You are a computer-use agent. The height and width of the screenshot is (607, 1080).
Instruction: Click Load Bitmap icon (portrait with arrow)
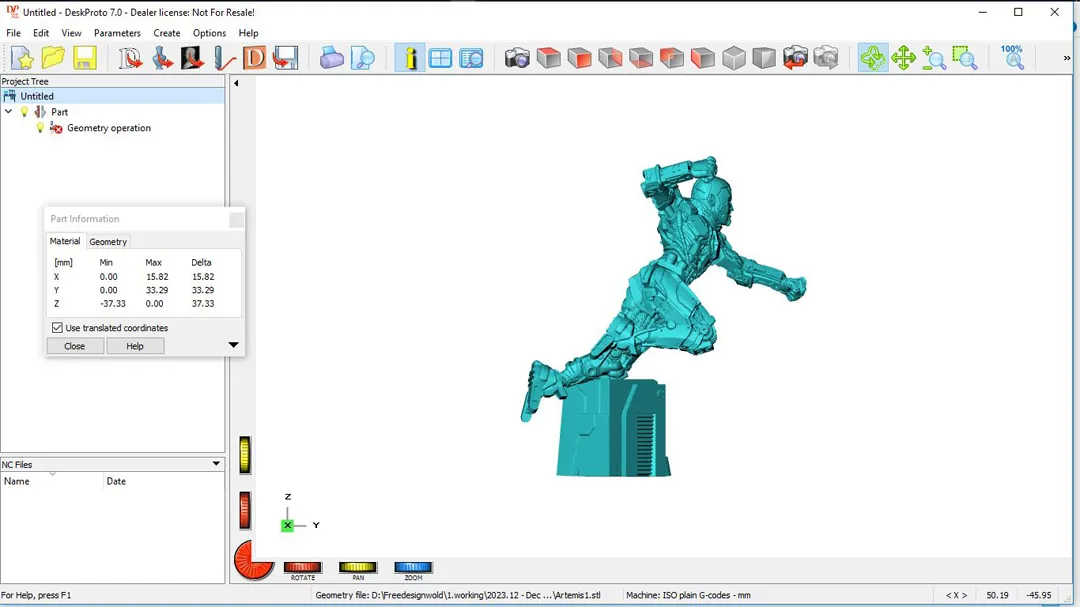pyautogui.click(x=192, y=58)
